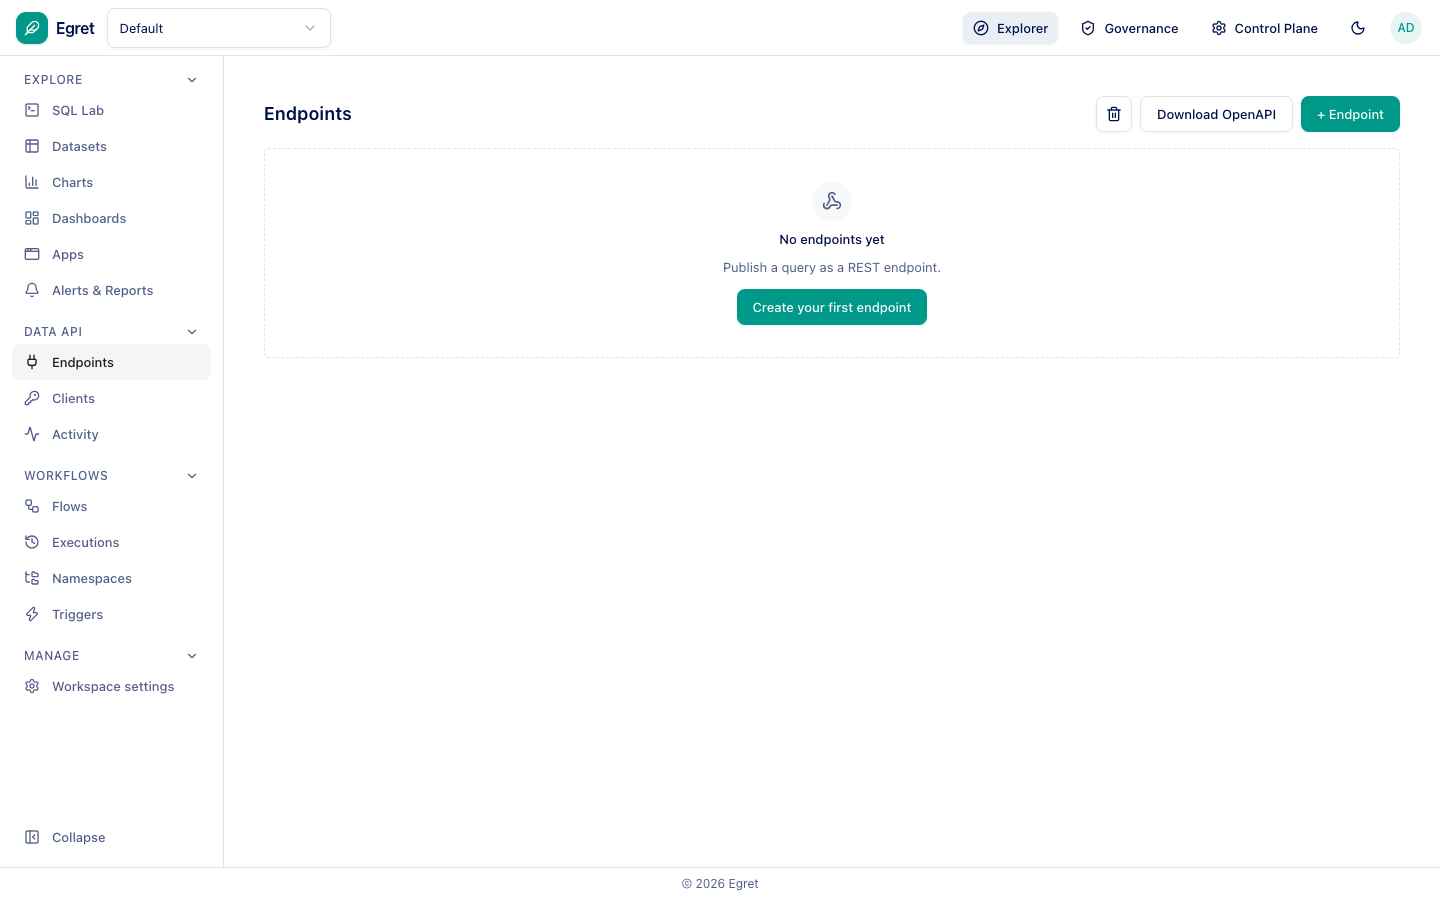Collapse the WORKFLOWS section
Viewport: 1440px width, 900px height.
coord(192,476)
